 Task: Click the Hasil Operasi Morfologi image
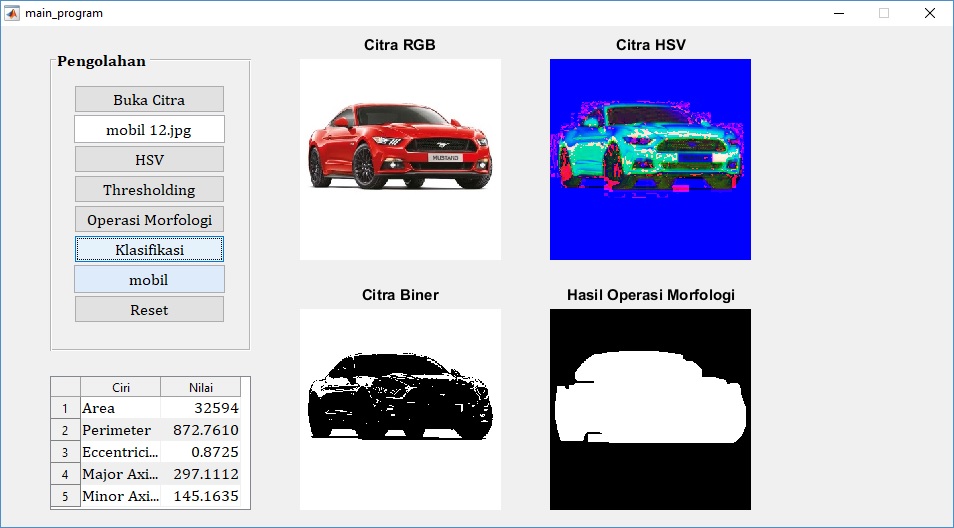650,409
